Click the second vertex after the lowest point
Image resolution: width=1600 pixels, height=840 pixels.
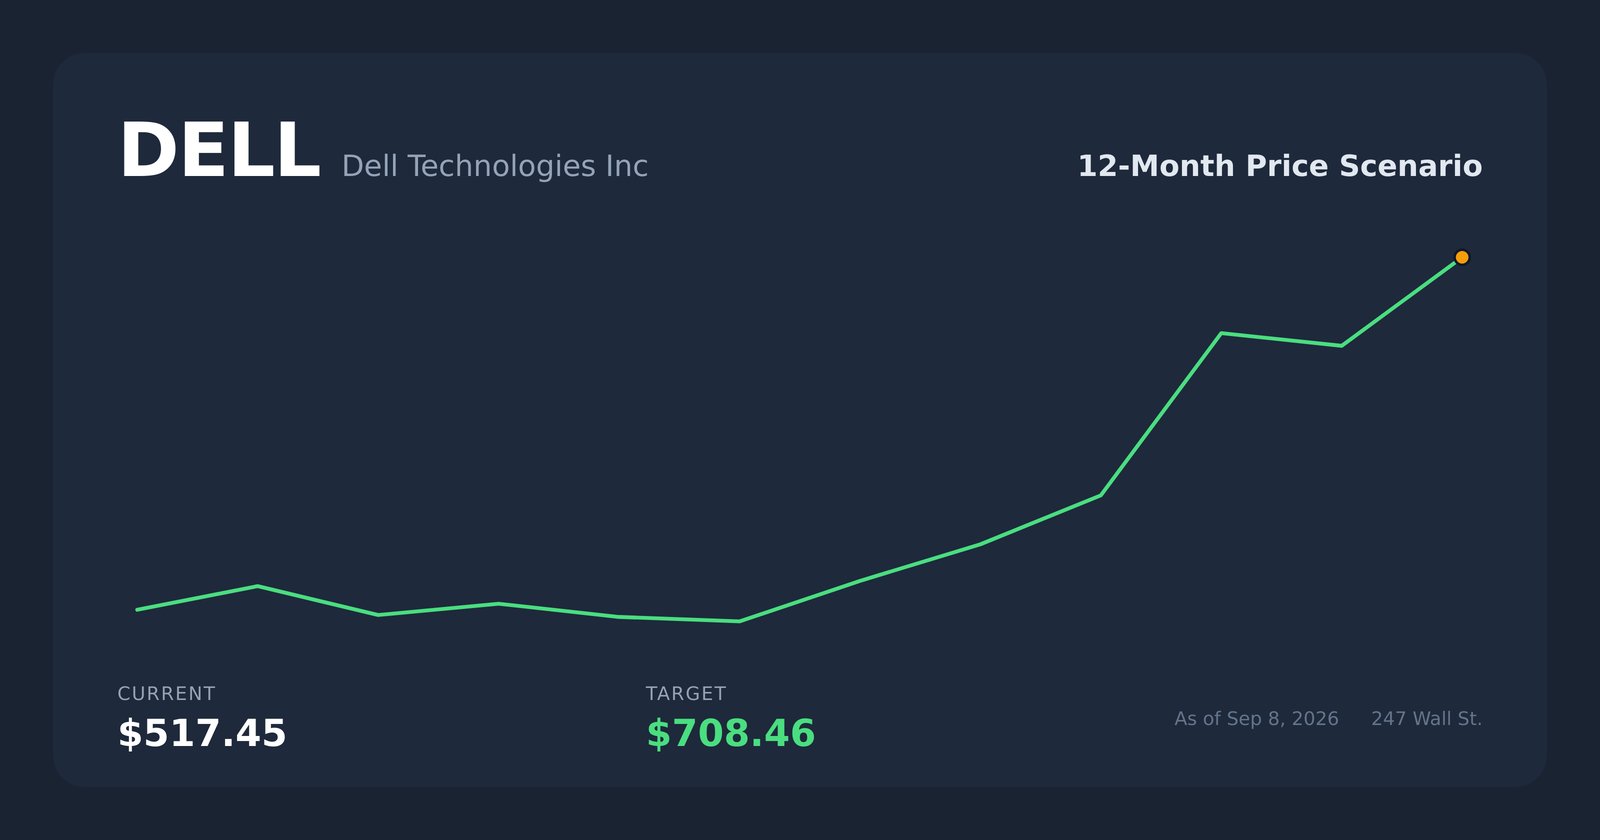tap(980, 544)
